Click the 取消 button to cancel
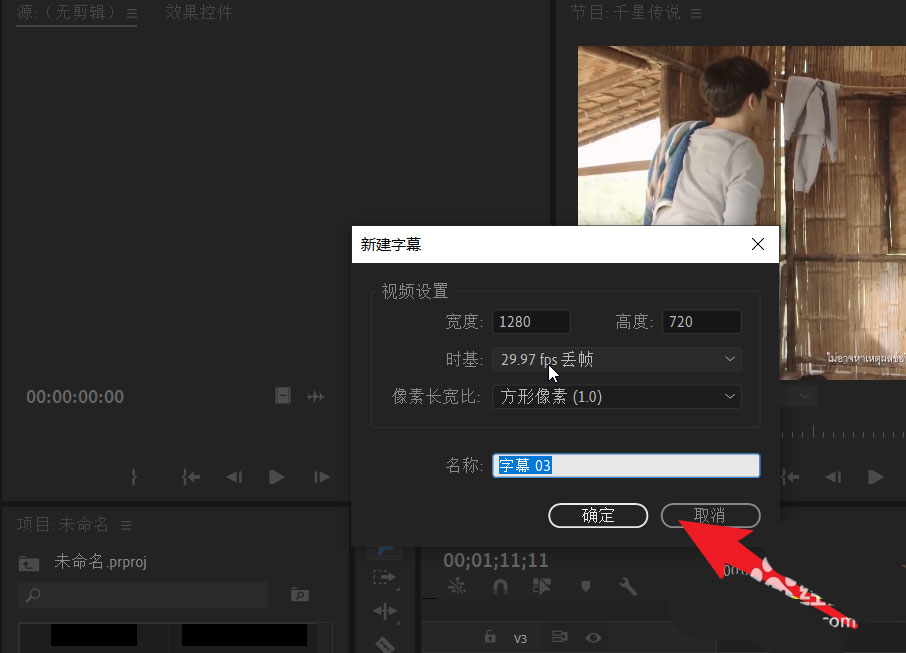The height and width of the screenshot is (653, 906). pyautogui.click(x=710, y=515)
